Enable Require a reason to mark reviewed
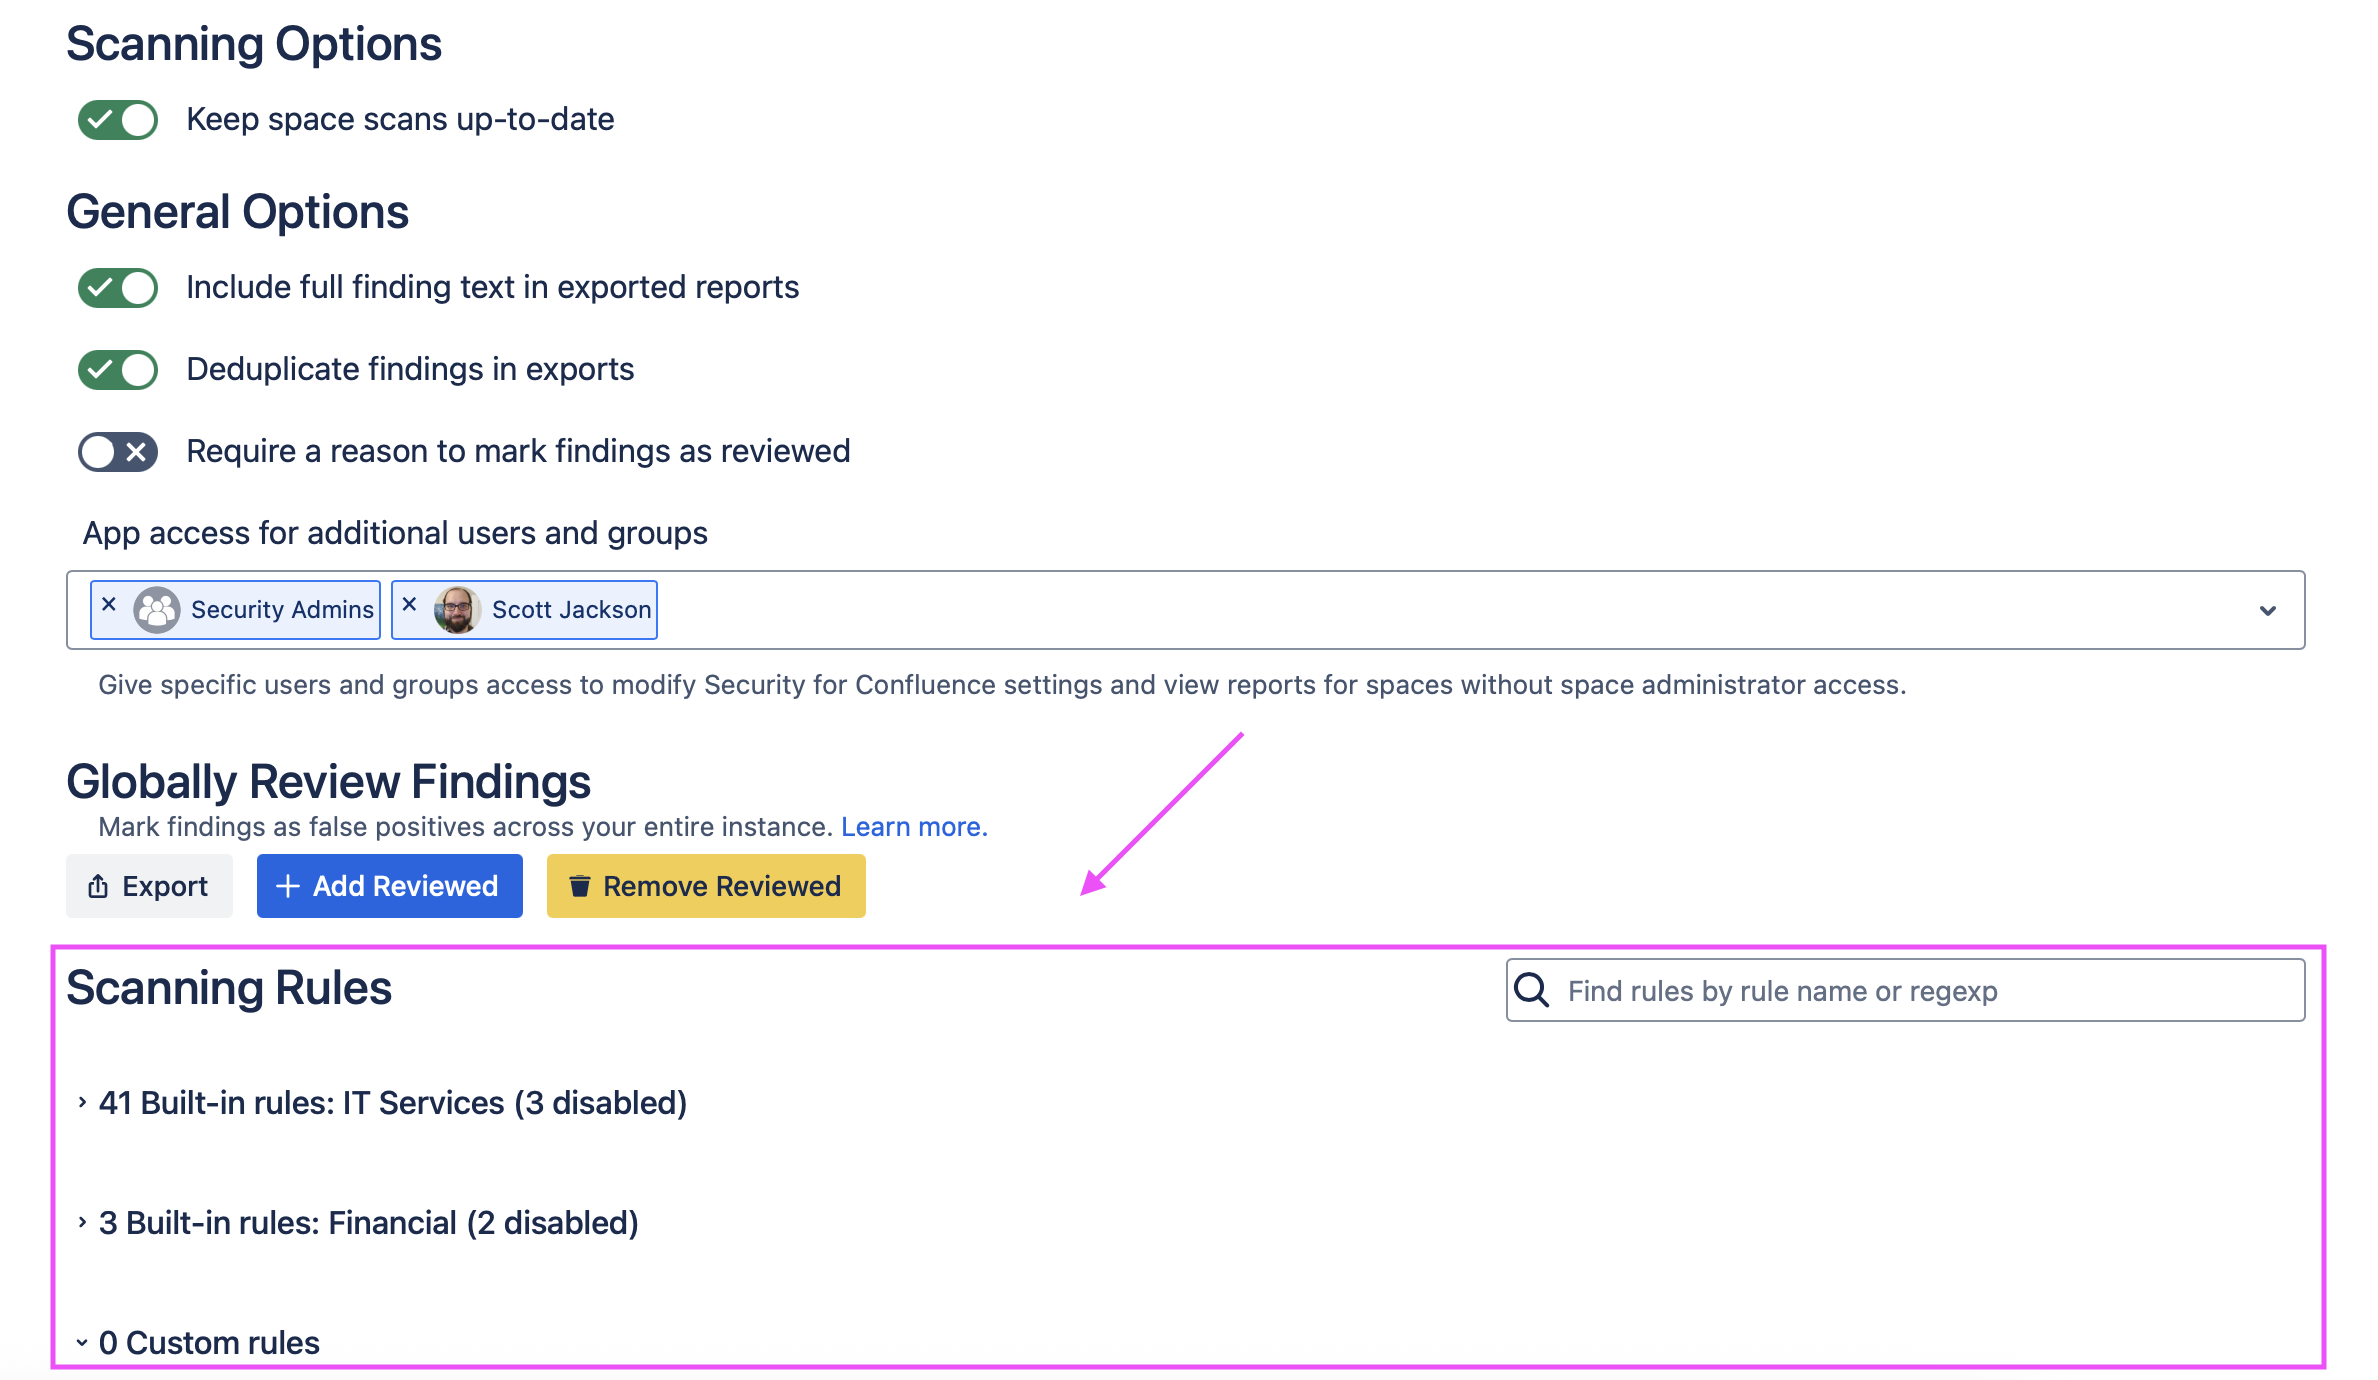 click(x=118, y=452)
